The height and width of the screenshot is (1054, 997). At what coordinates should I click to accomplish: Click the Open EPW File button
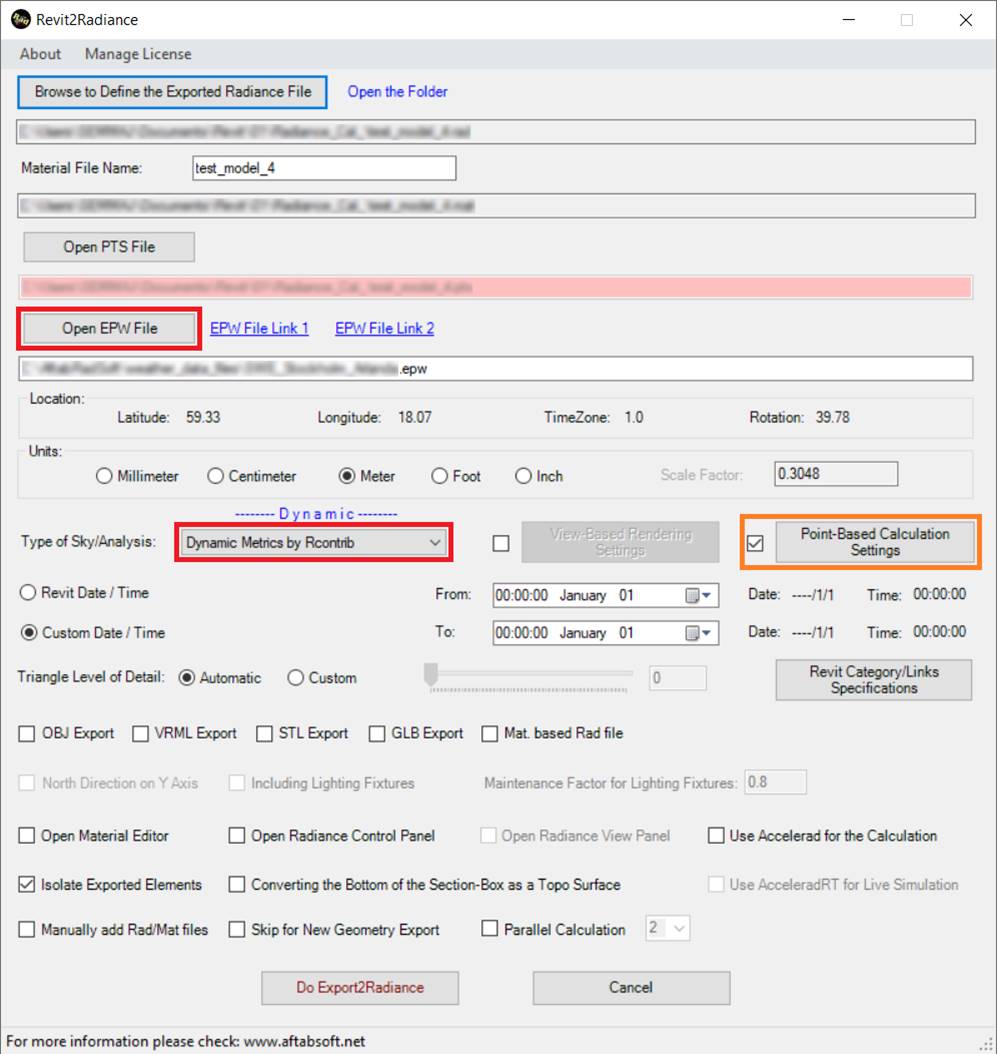[x=110, y=329]
